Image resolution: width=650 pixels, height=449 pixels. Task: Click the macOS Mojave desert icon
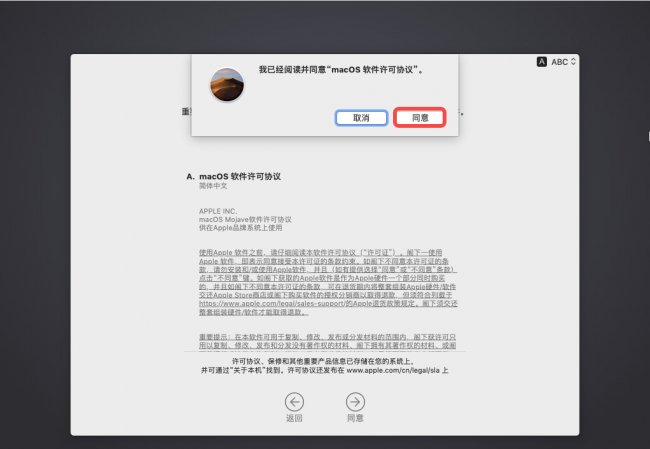point(227,85)
